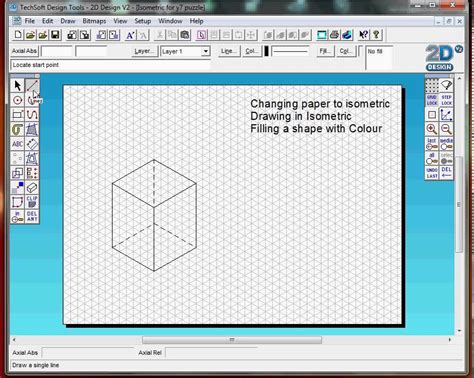474x378 pixels.
Task: Click the Print toolbar icon
Action: click(334, 35)
